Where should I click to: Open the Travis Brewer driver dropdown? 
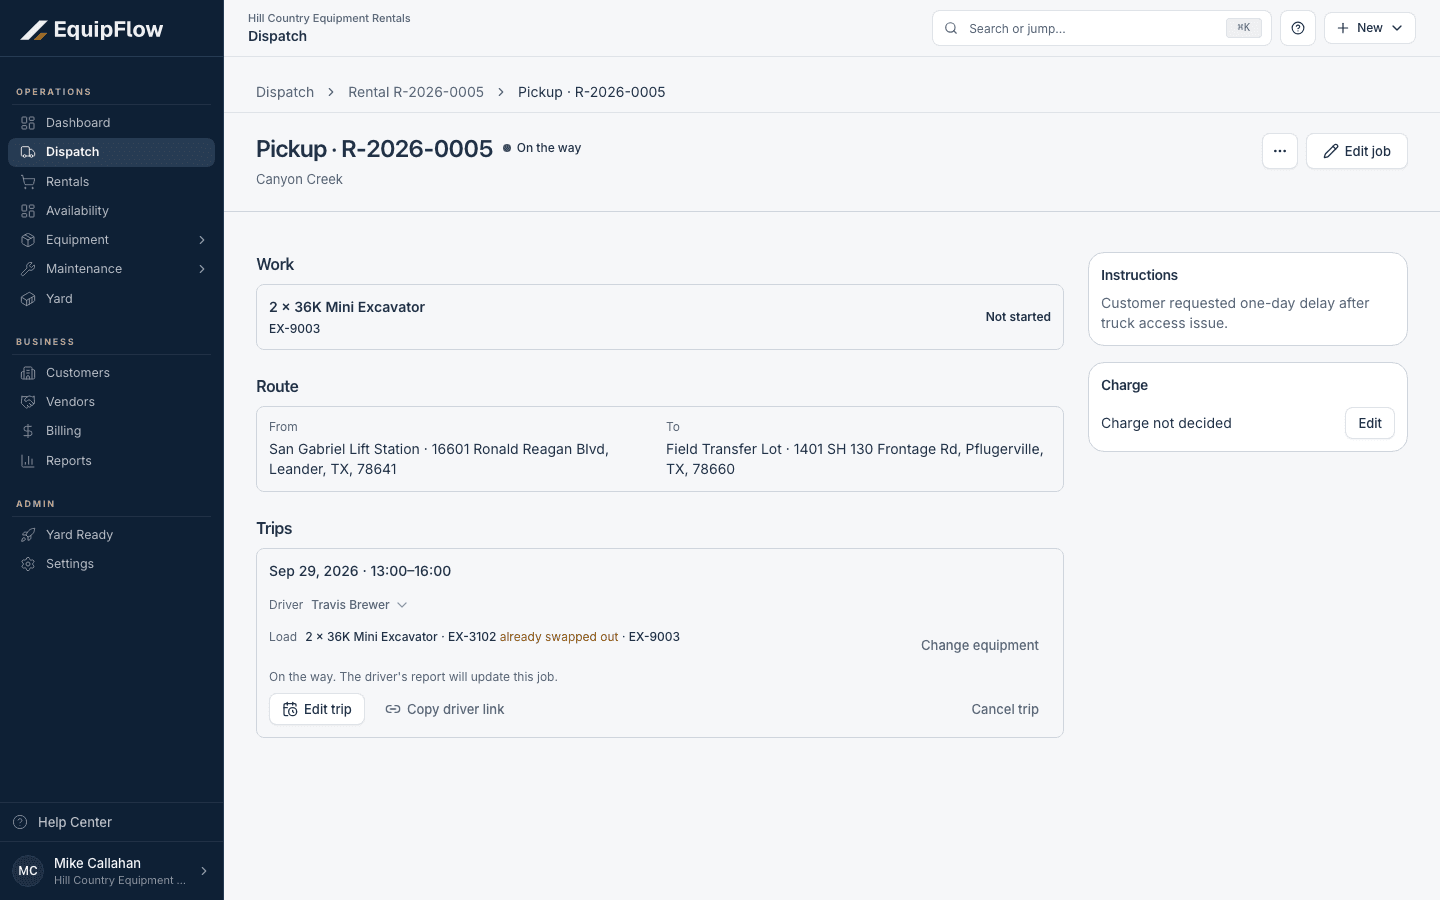(x=359, y=605)
